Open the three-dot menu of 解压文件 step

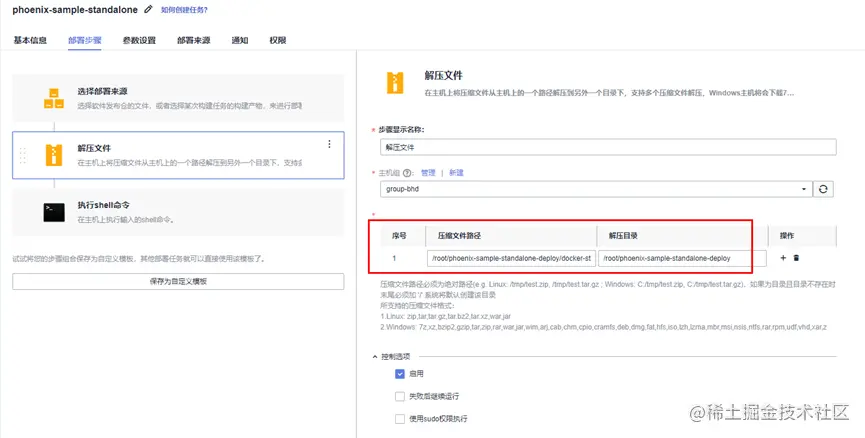(x=329, y=144)
